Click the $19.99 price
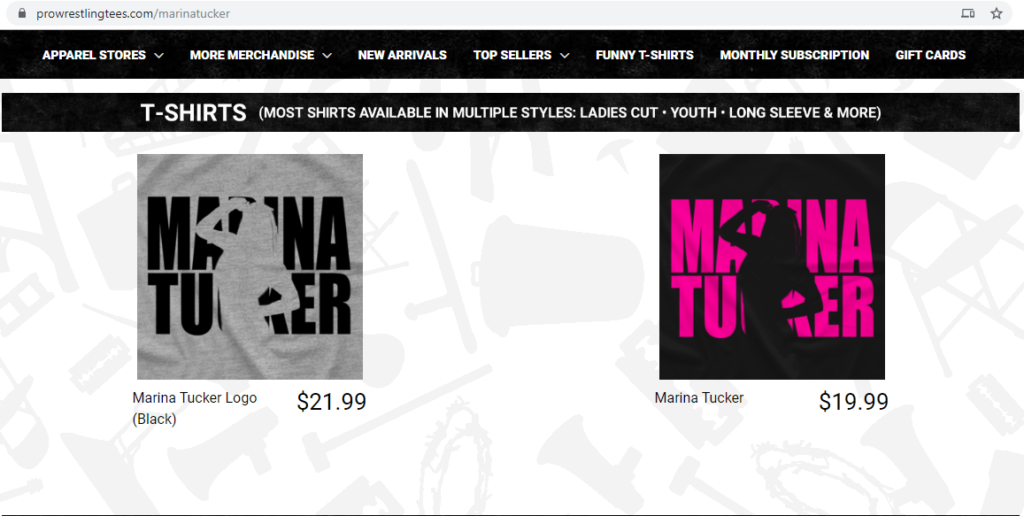The image size is (1024, 516). [854, 401]
